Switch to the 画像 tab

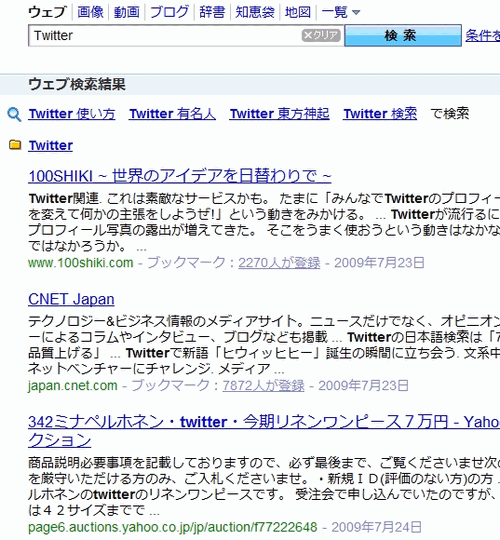[x=90, y=12]
